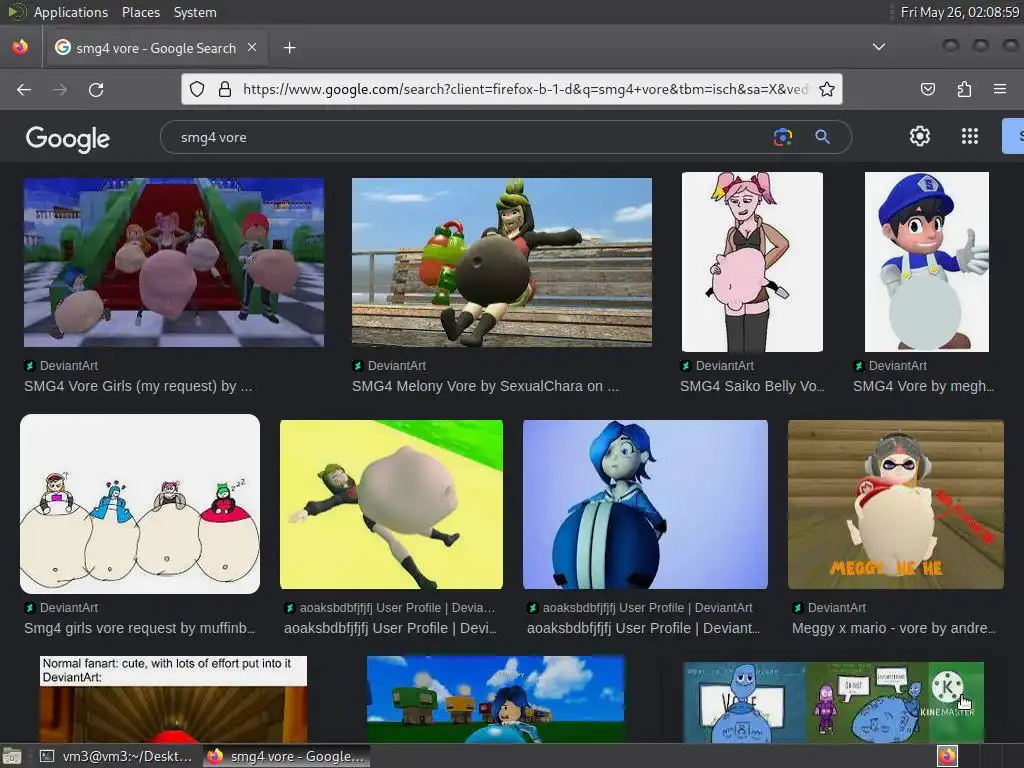1024x768 pixels.
Task: Search by image with Google Lens
Action: tap(782, 136)
